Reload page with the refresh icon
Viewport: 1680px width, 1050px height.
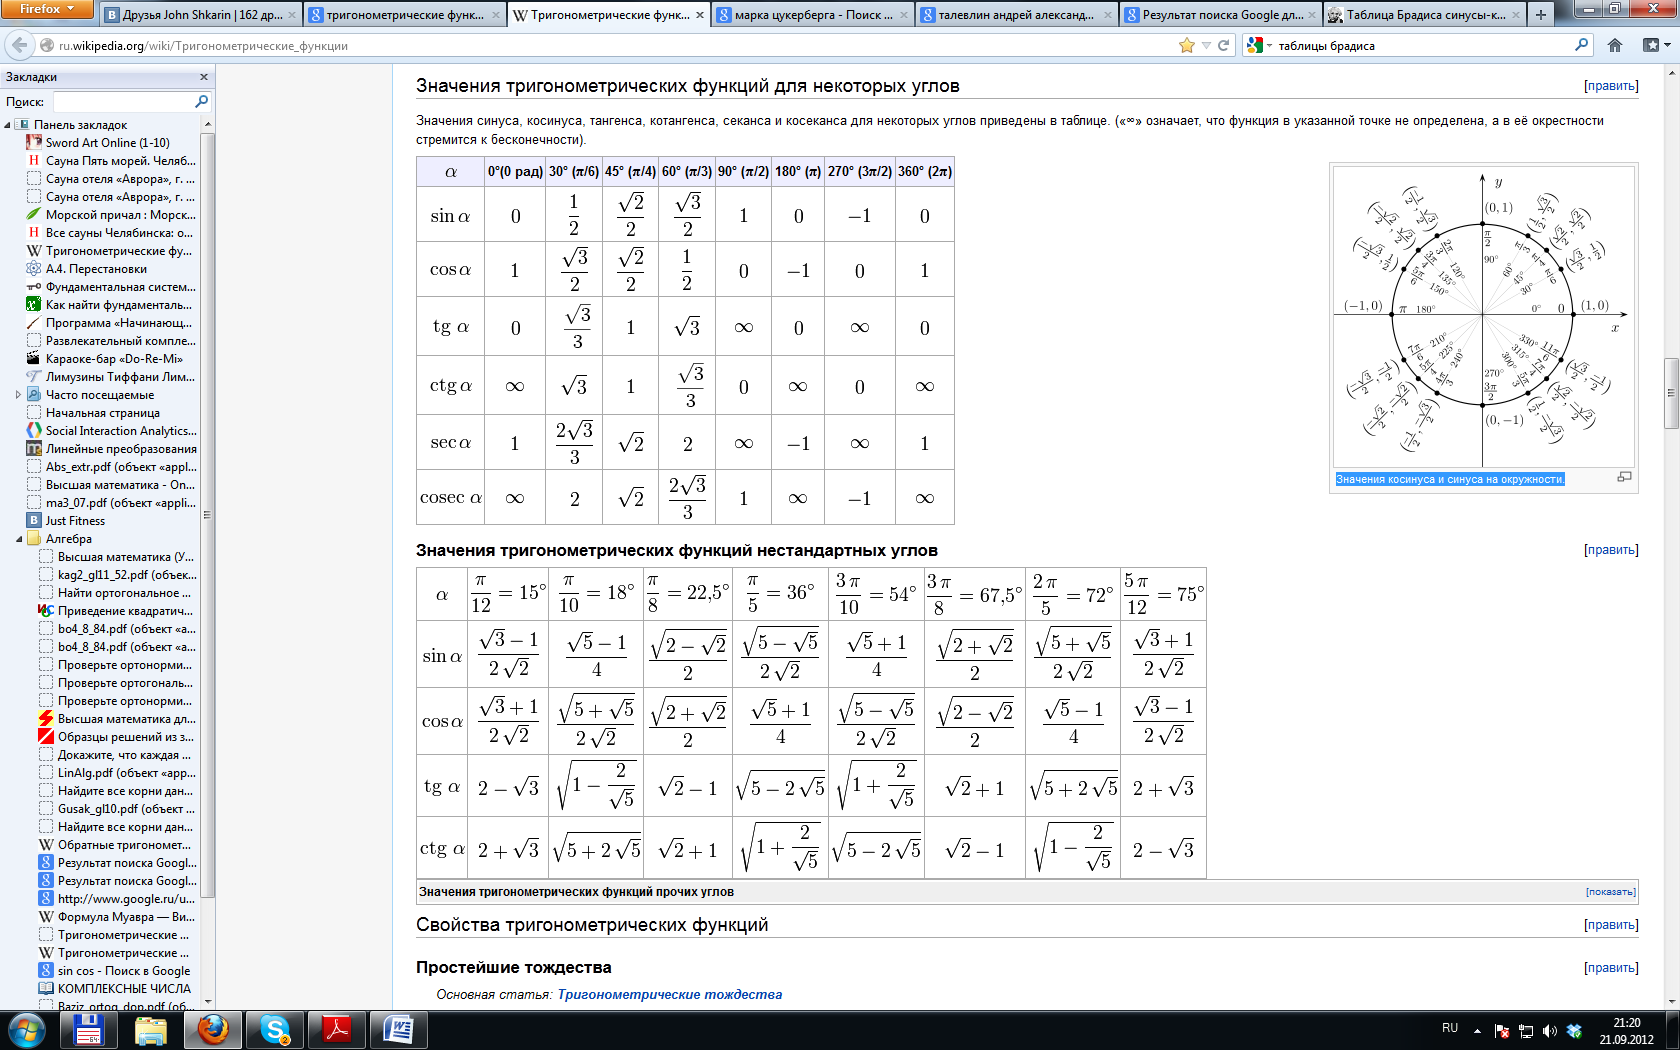coord(1223,45)
